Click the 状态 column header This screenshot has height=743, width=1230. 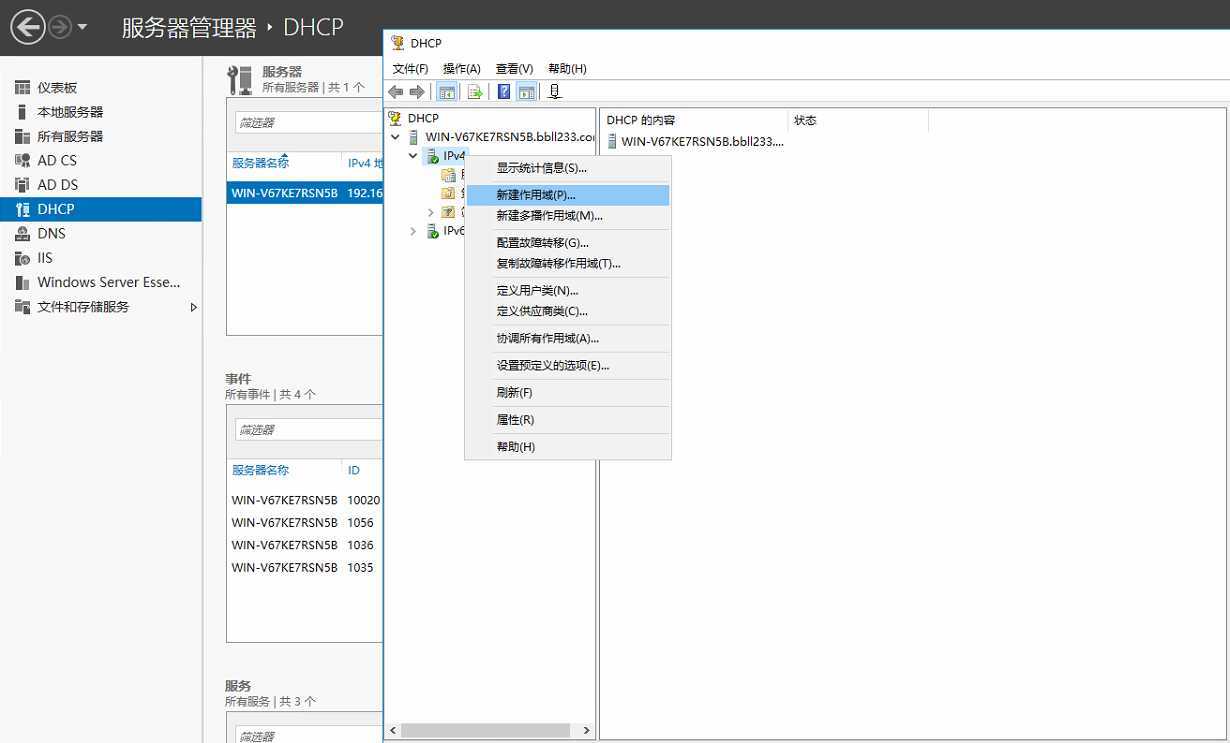[x=858, y=120]
